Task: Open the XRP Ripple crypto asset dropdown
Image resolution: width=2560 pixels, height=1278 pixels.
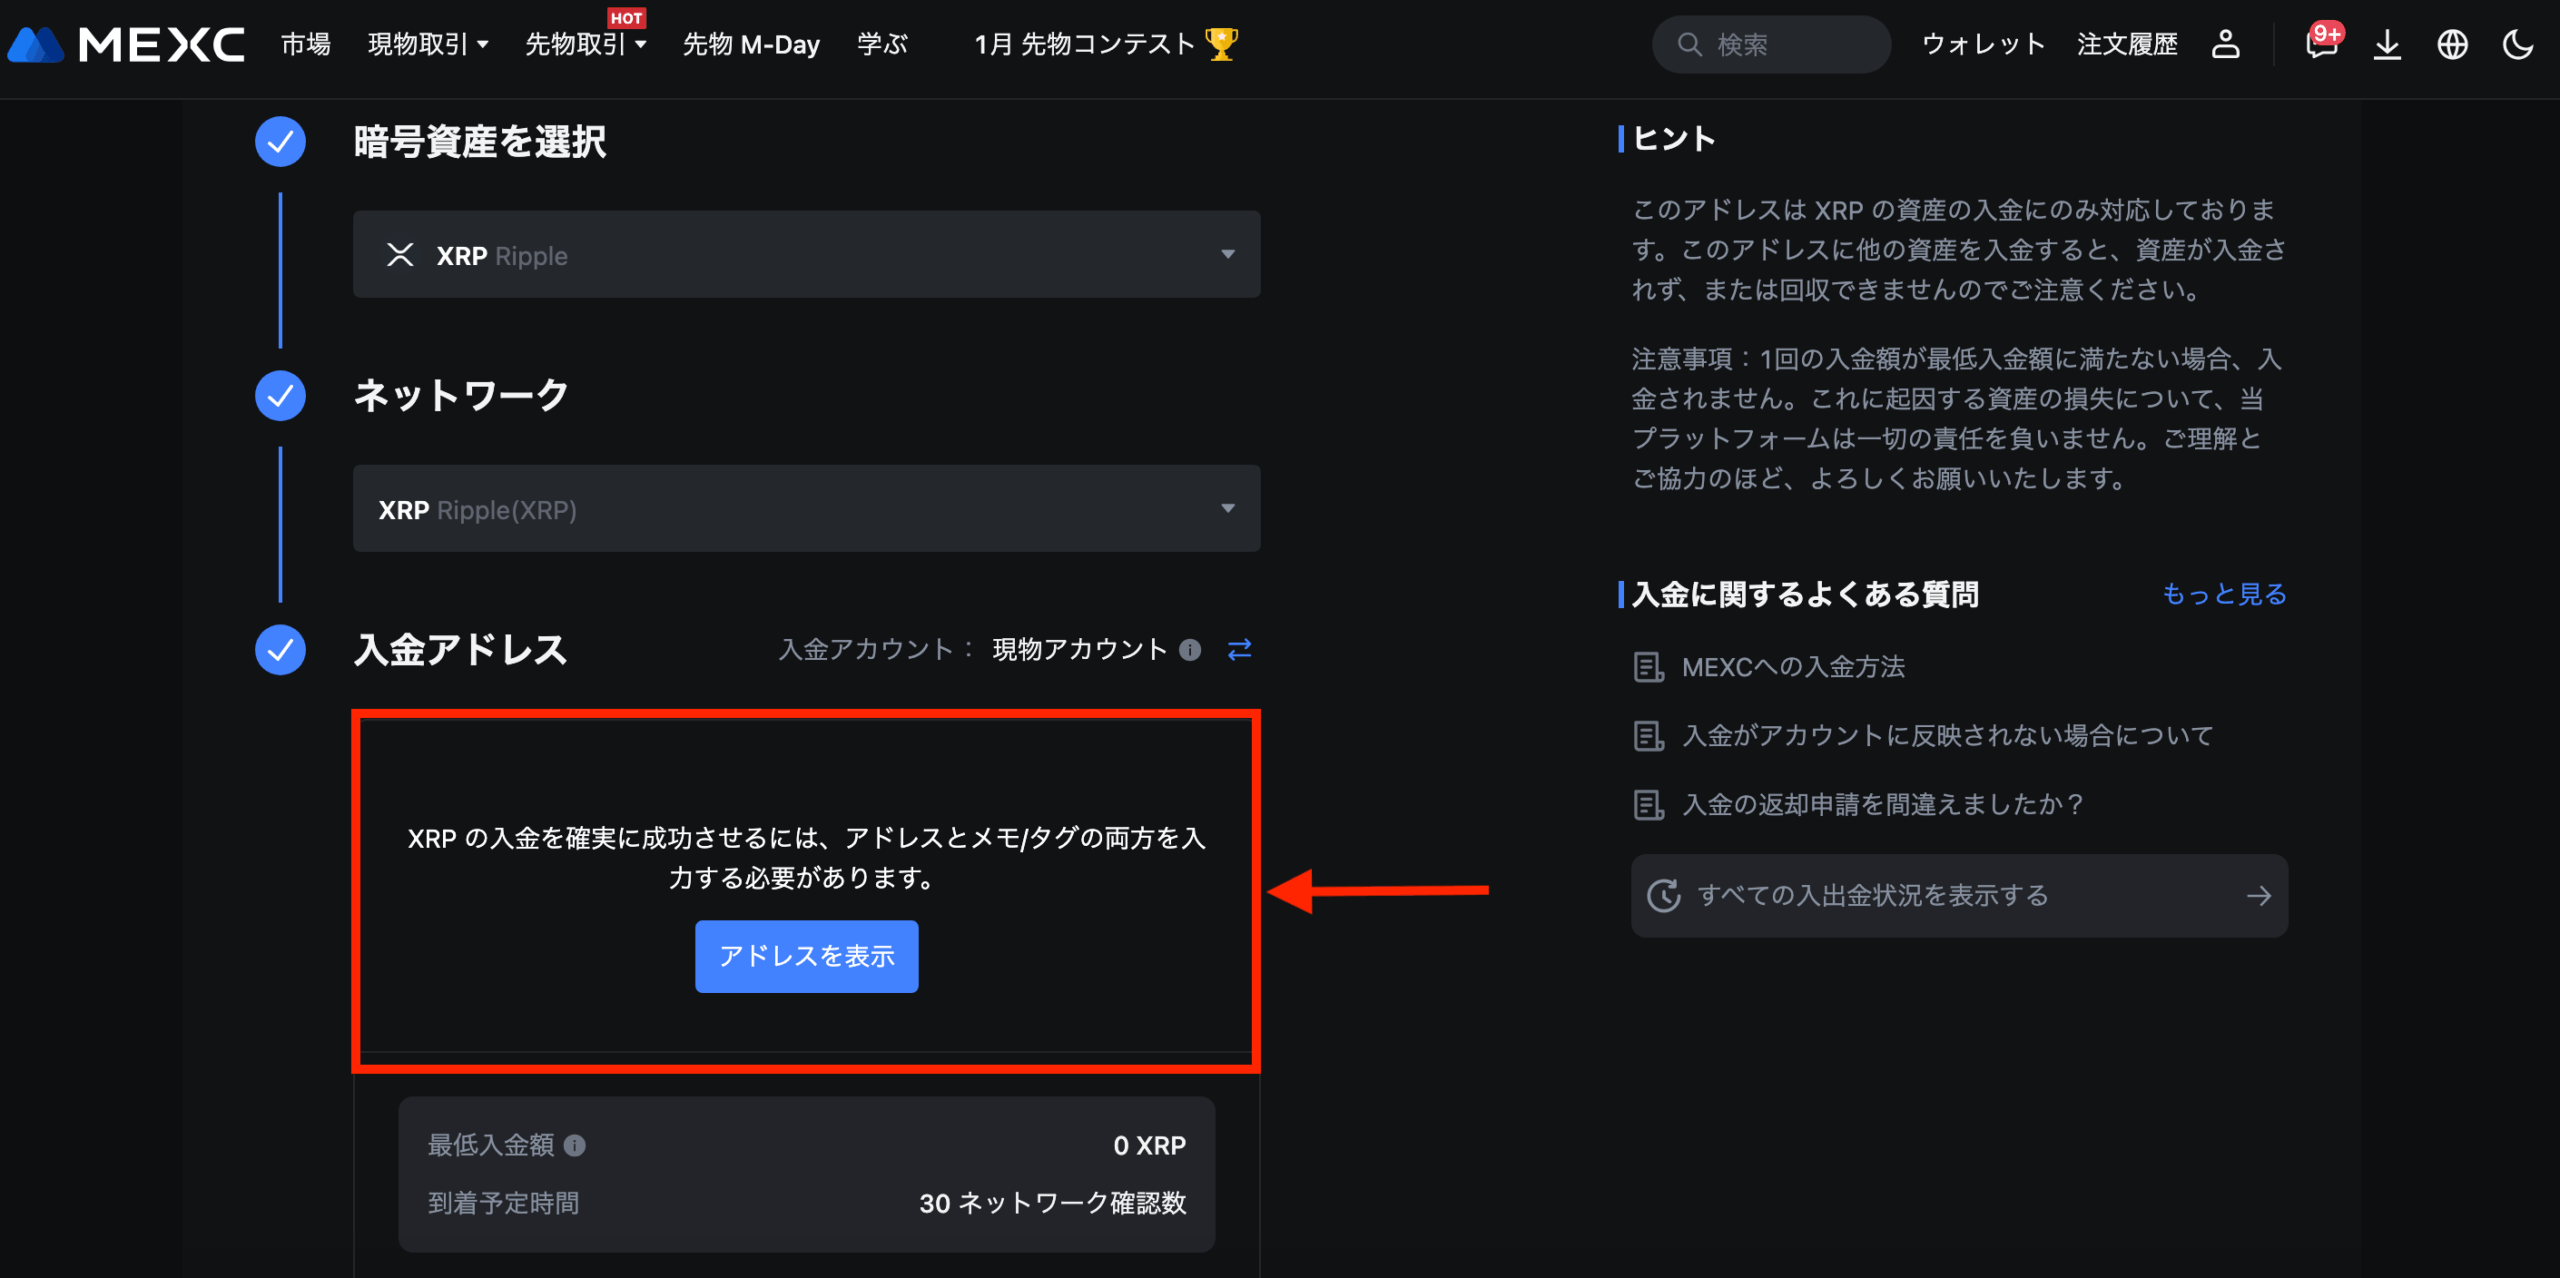Action: tap(806, 254)
